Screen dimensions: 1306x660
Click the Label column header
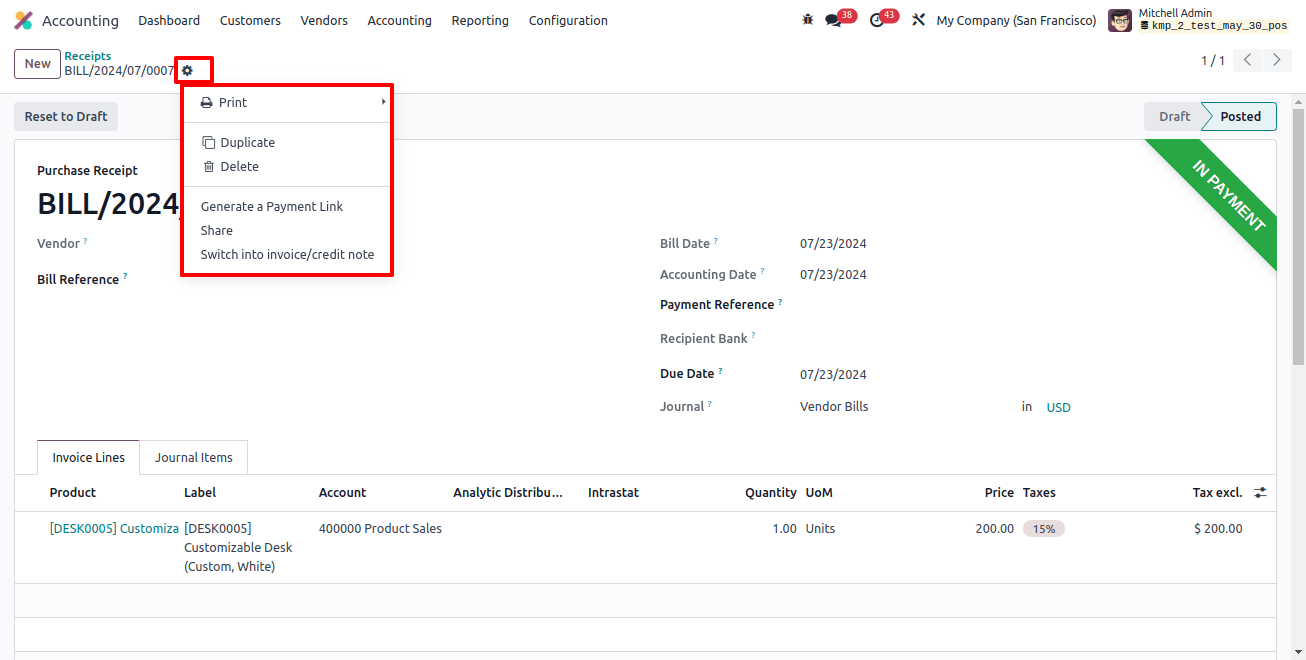(200, 492)
